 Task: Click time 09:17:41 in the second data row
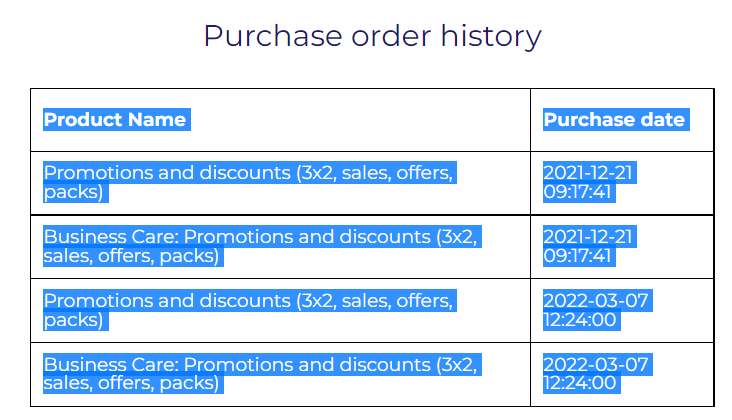(x=578, y=255)
